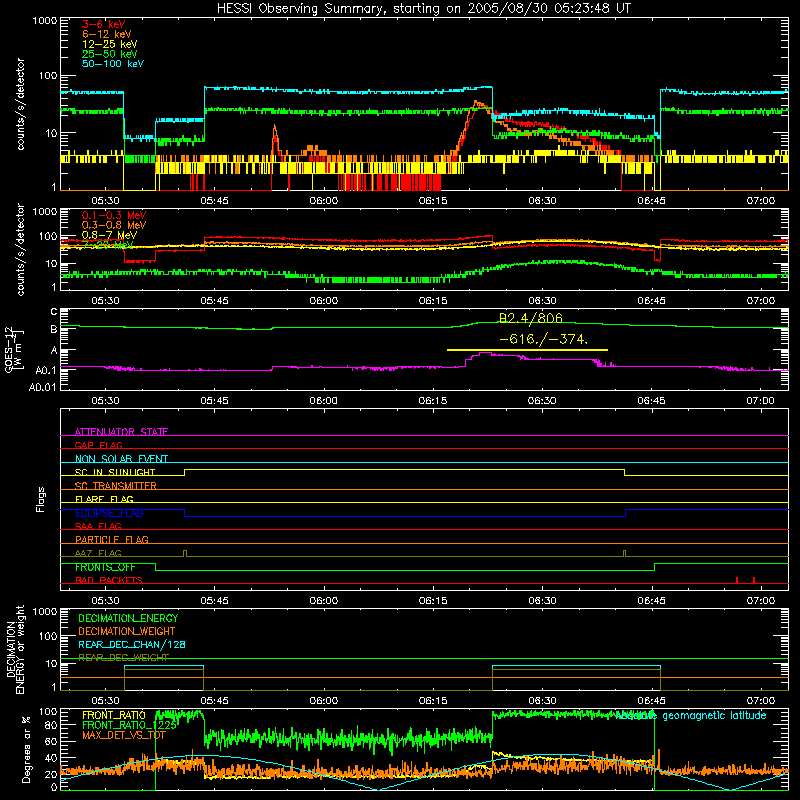Select the BAD_PACKETS flag label
The image size is (800, 800).
click(109, 580)
